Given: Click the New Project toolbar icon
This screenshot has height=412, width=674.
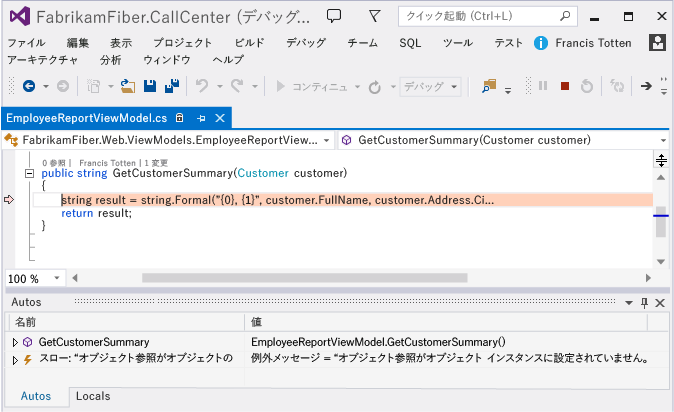Looking at the screenshot, I should (93, 86).
